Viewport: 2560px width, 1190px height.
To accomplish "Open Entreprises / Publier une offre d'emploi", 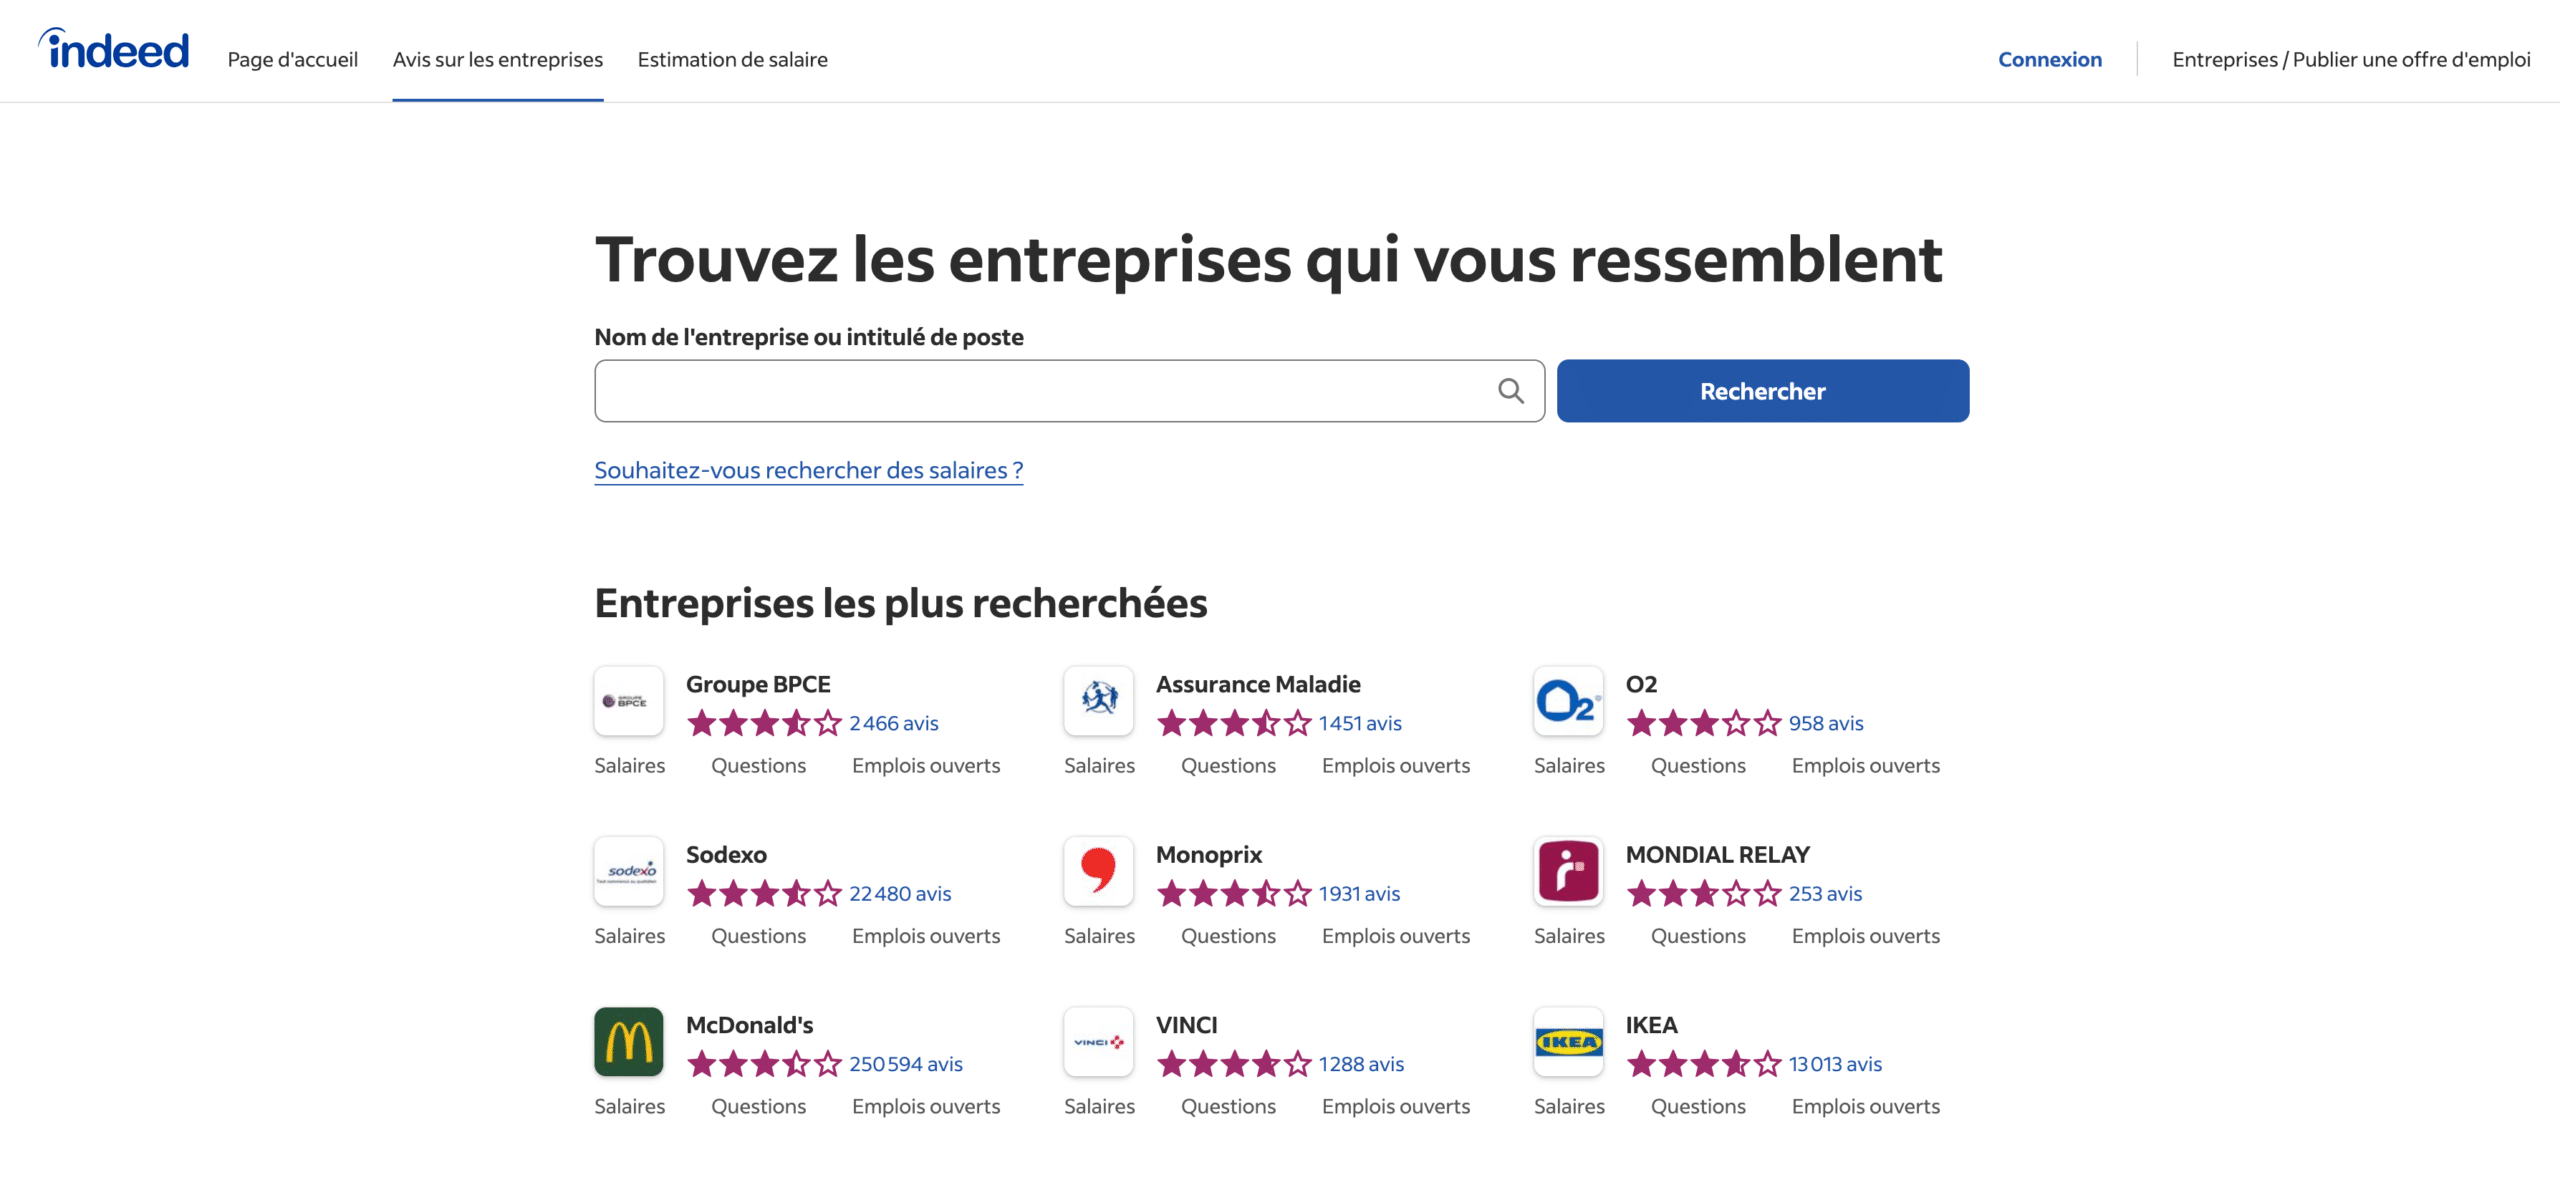I will [x=2351, y=59].
